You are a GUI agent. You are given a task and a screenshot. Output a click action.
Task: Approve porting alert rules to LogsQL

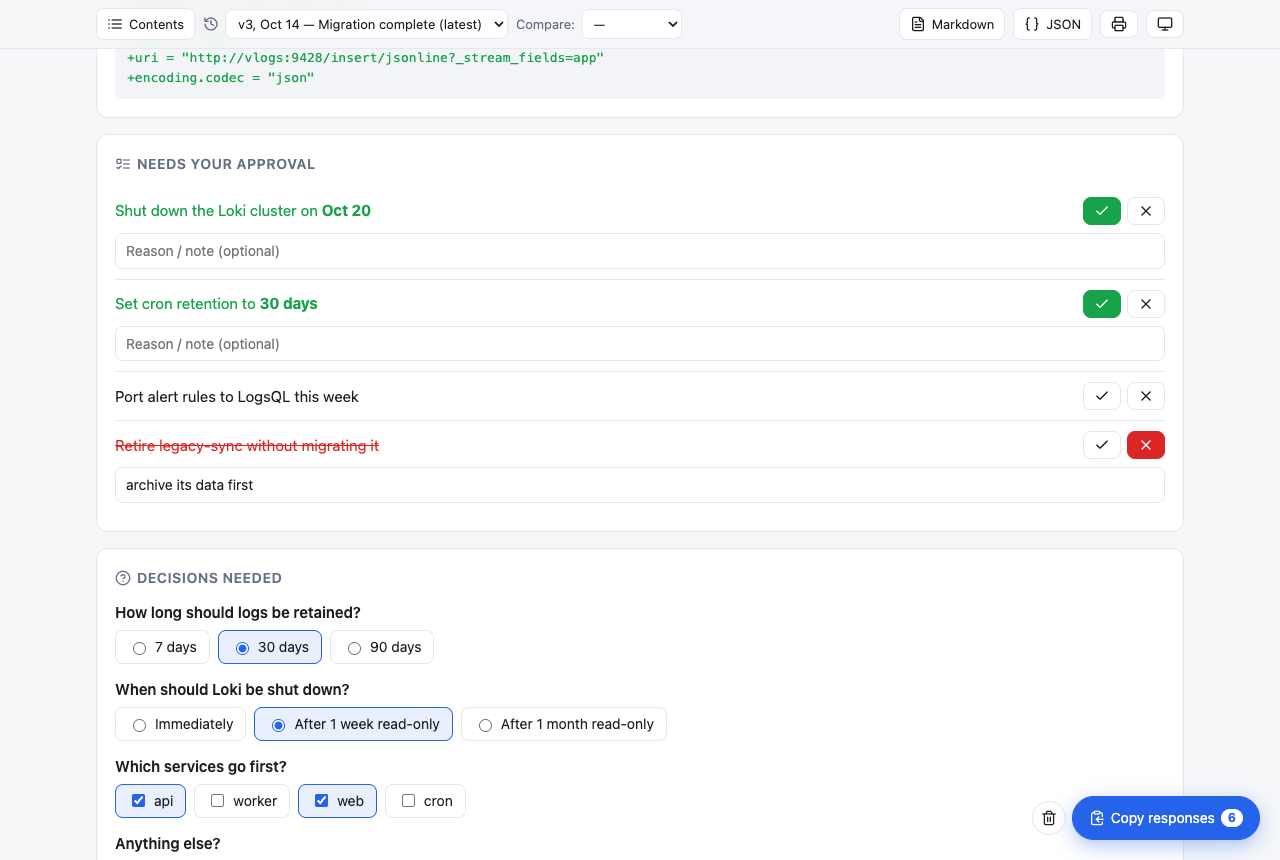pyautogui.click(x=1102, y=396)
